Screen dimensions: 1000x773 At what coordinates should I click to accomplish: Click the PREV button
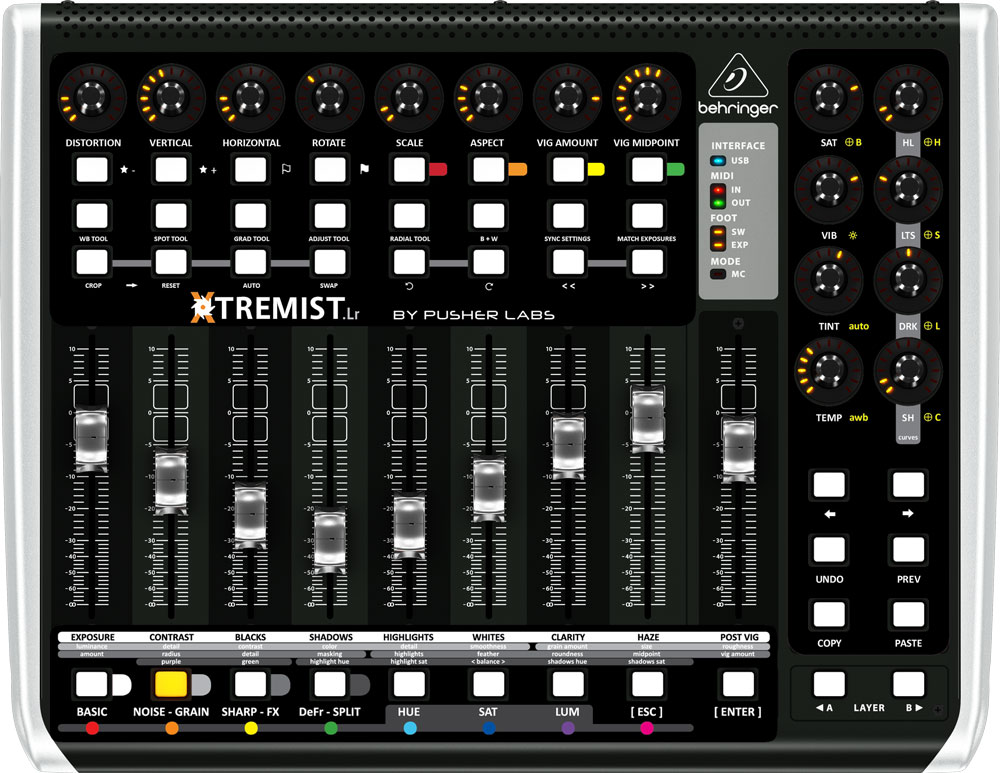(x=908, y=549)
